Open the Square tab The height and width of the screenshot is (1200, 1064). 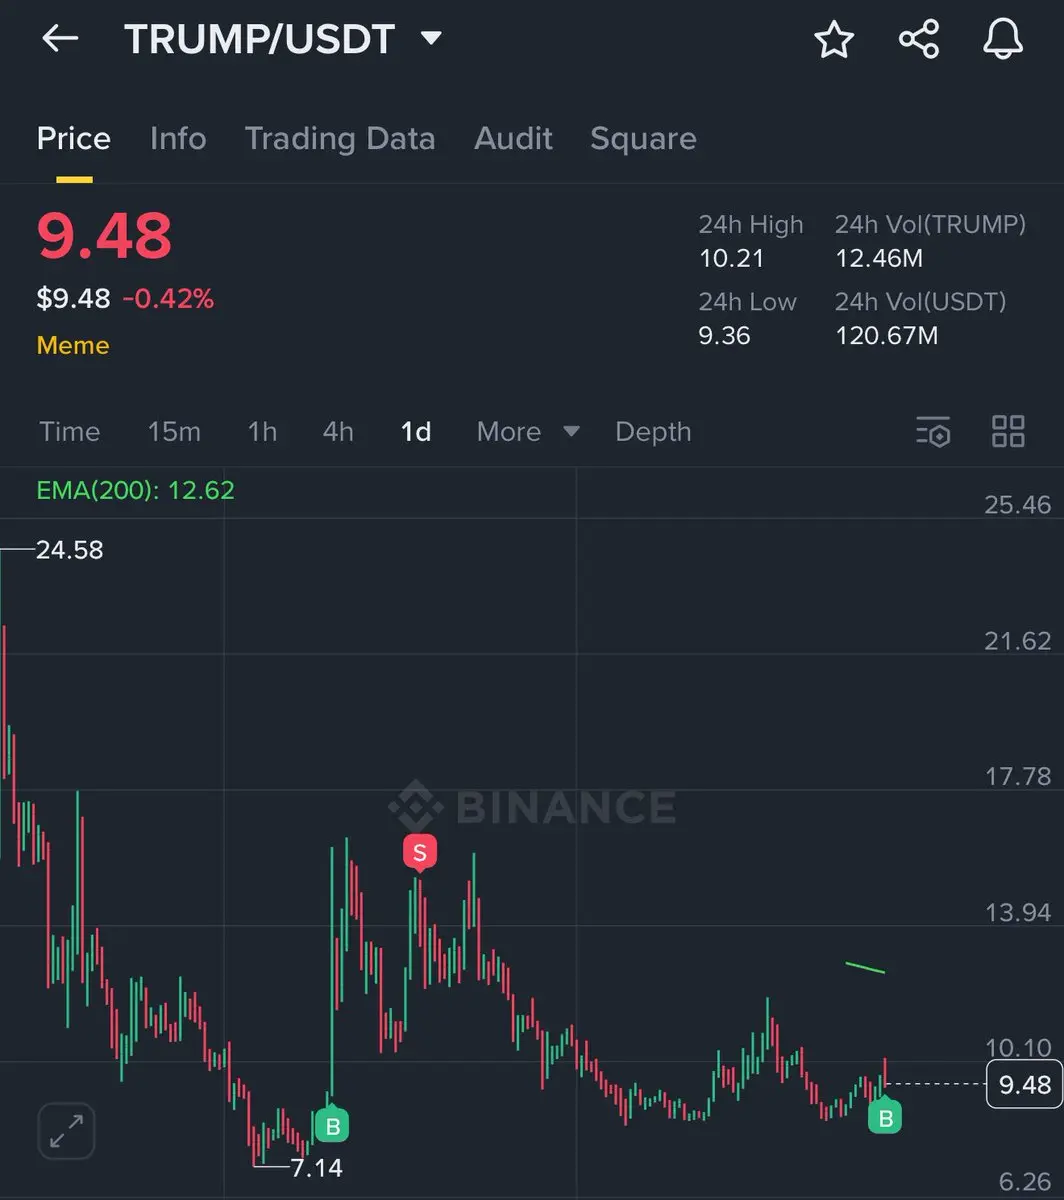[643, 139]
